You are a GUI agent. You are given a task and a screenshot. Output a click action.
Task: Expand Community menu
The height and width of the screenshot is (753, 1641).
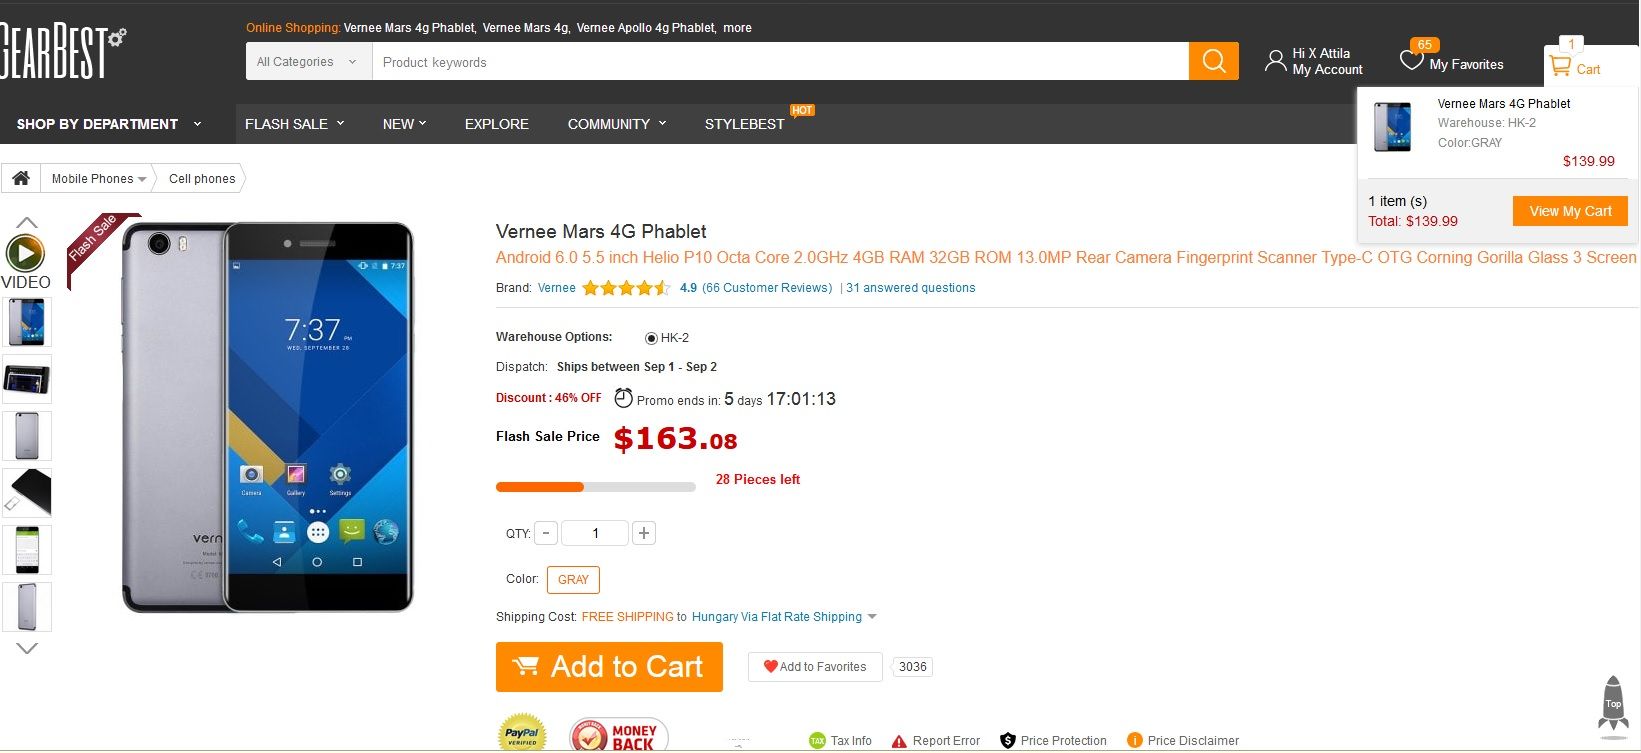tap(617, 124)
